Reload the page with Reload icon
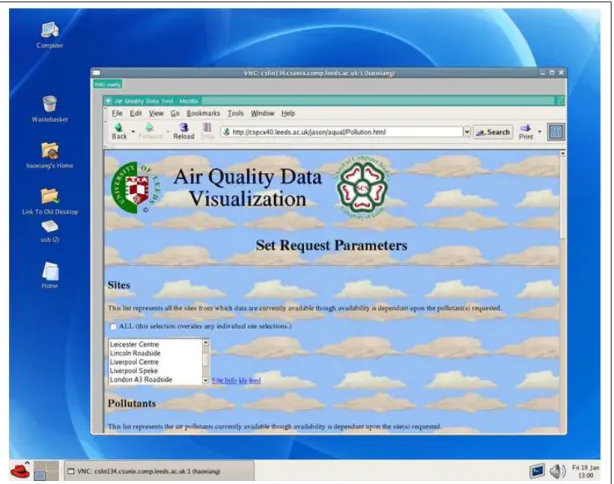 coord(184,127)
